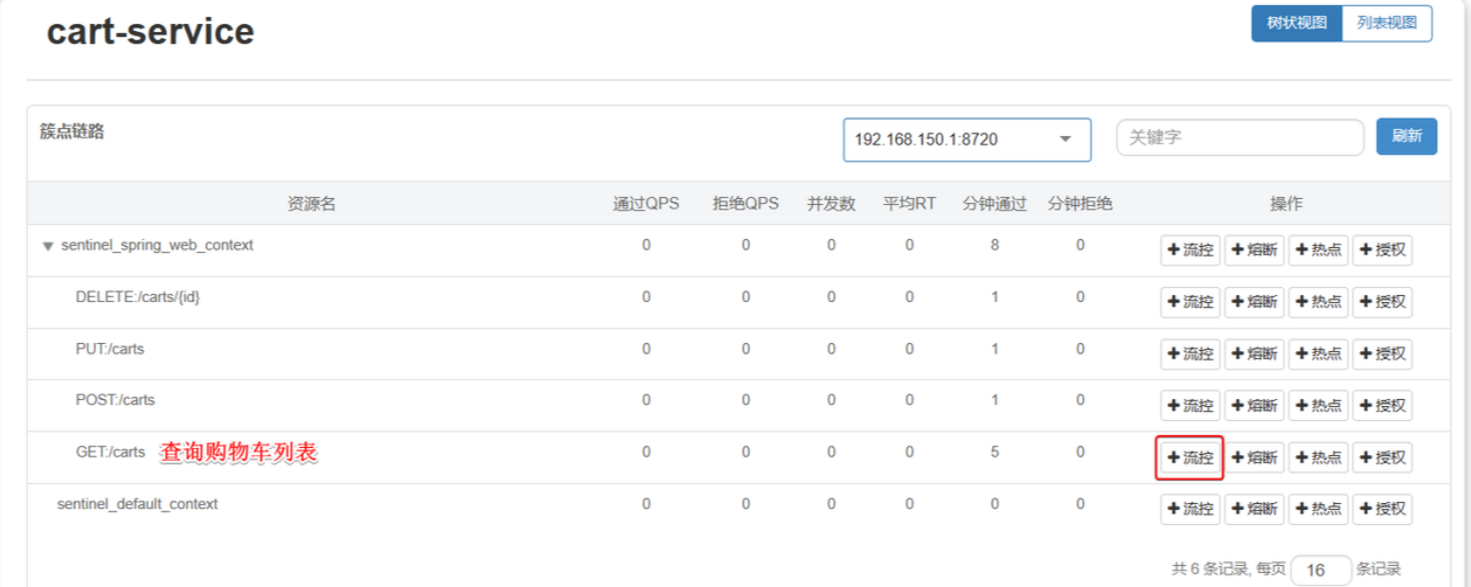Select the POST:/carts resource row

(x=115, y=400)
